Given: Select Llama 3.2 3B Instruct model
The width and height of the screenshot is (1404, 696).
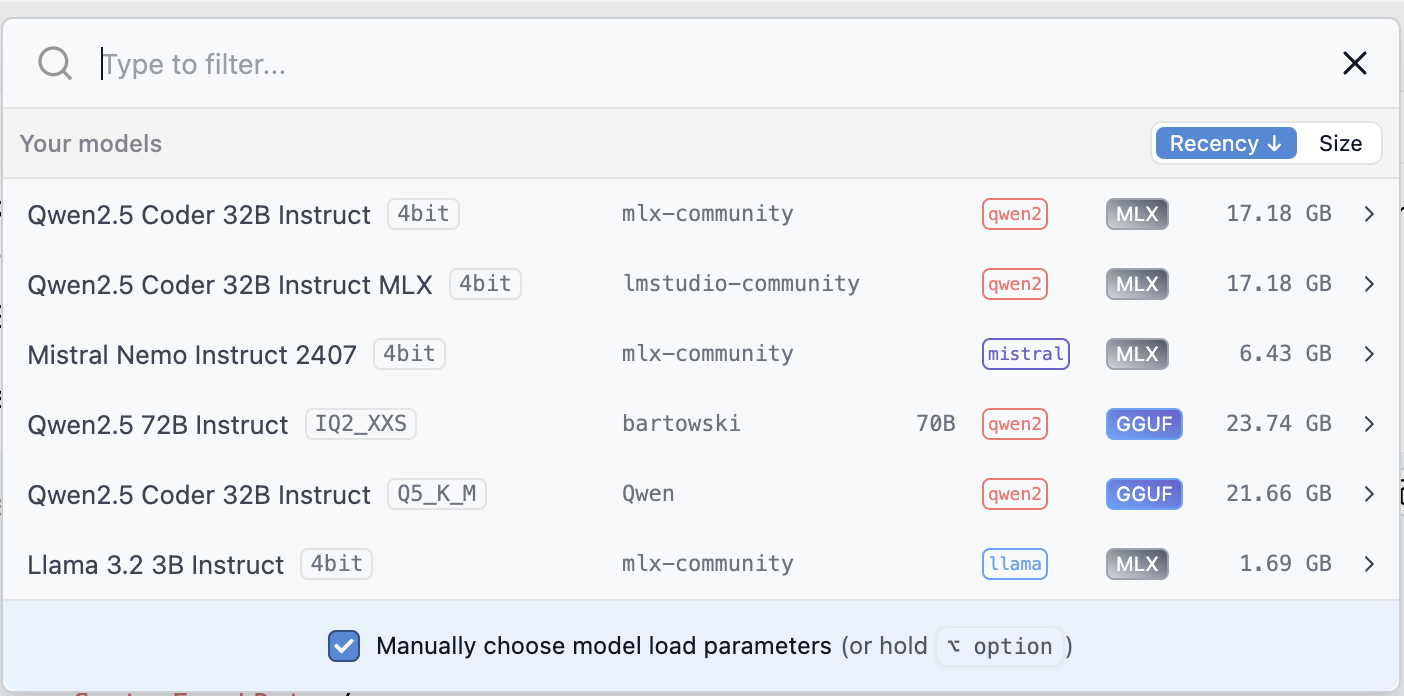Looking at the screenshot, I should point(156,565).
